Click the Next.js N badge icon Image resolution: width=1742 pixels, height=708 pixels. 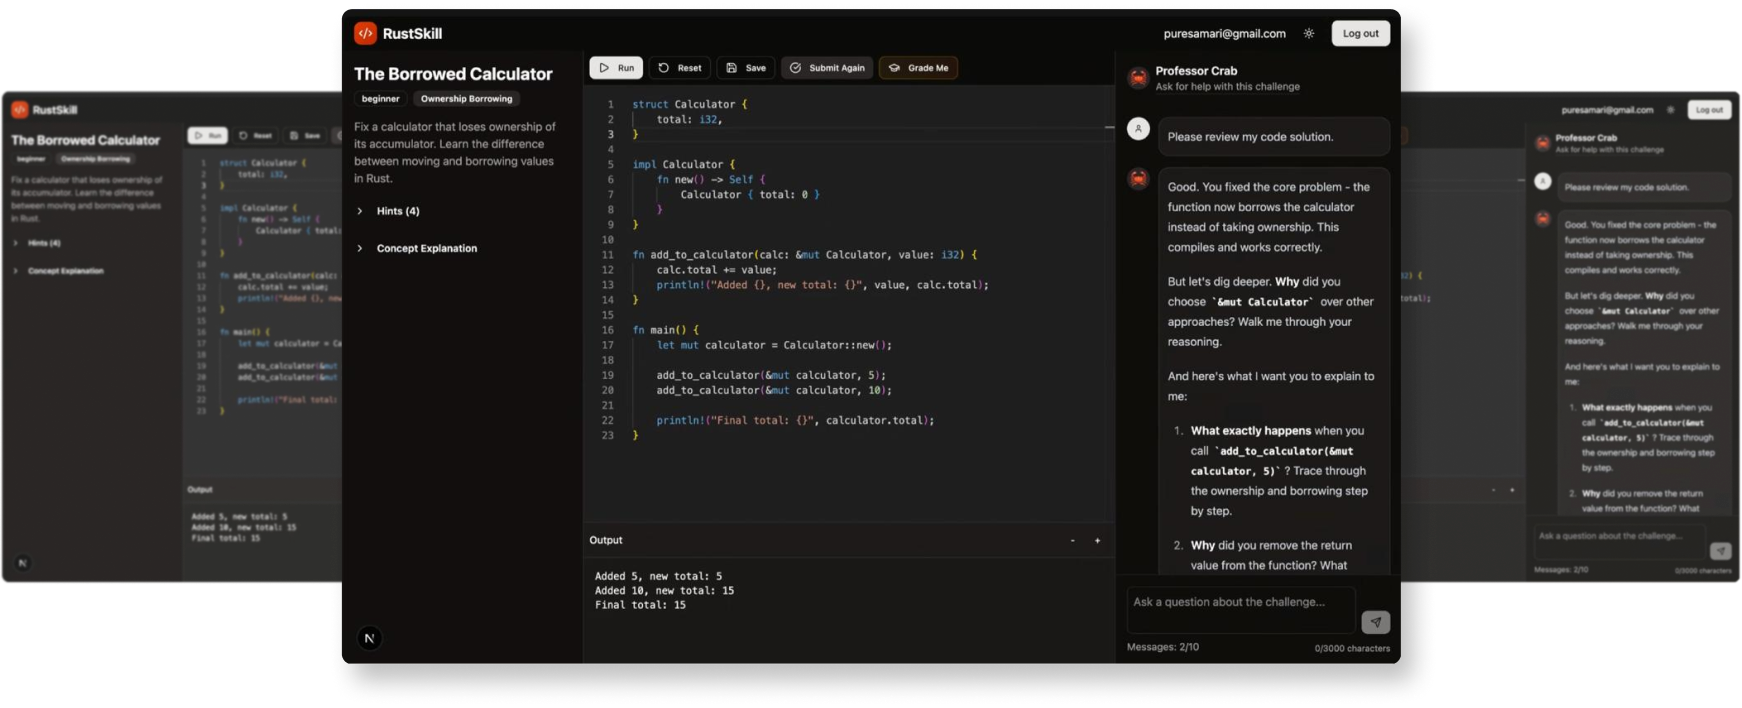(x=370, y=638)
